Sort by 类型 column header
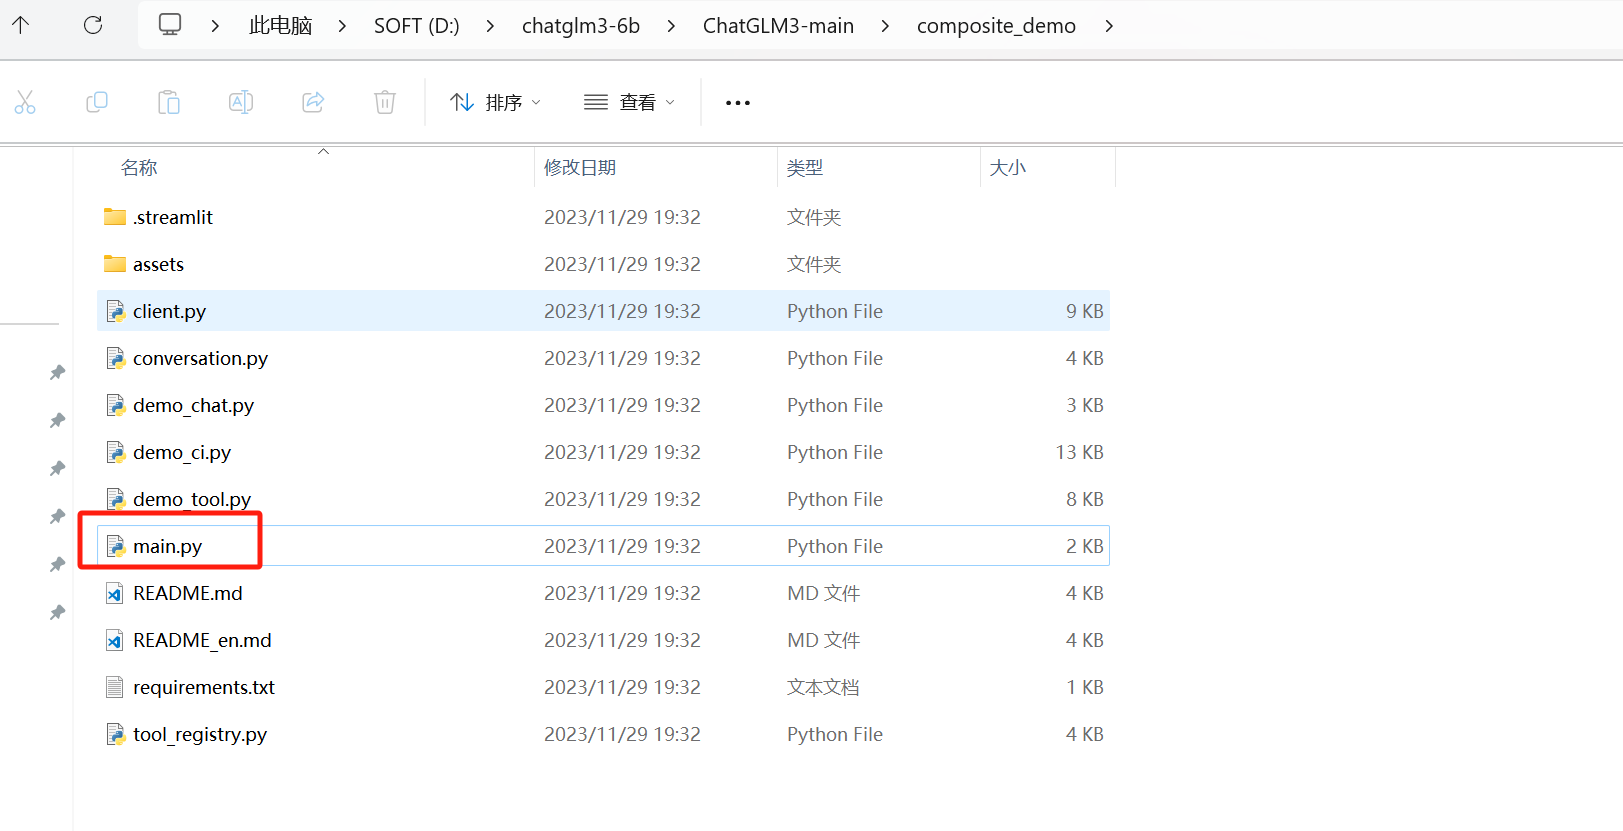Viewport: 1623px width, 831px height. [805, 168]
